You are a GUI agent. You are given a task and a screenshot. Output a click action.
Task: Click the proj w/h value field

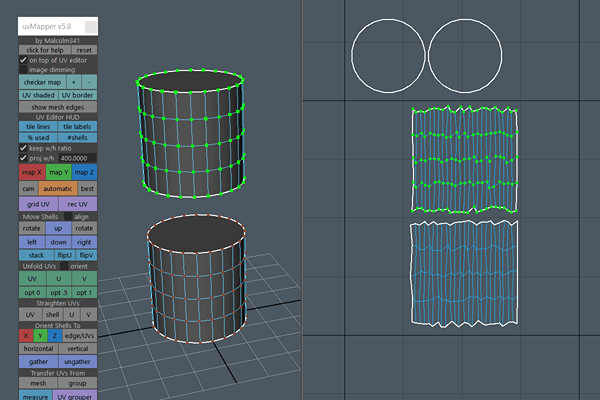[x=78, y=158]
